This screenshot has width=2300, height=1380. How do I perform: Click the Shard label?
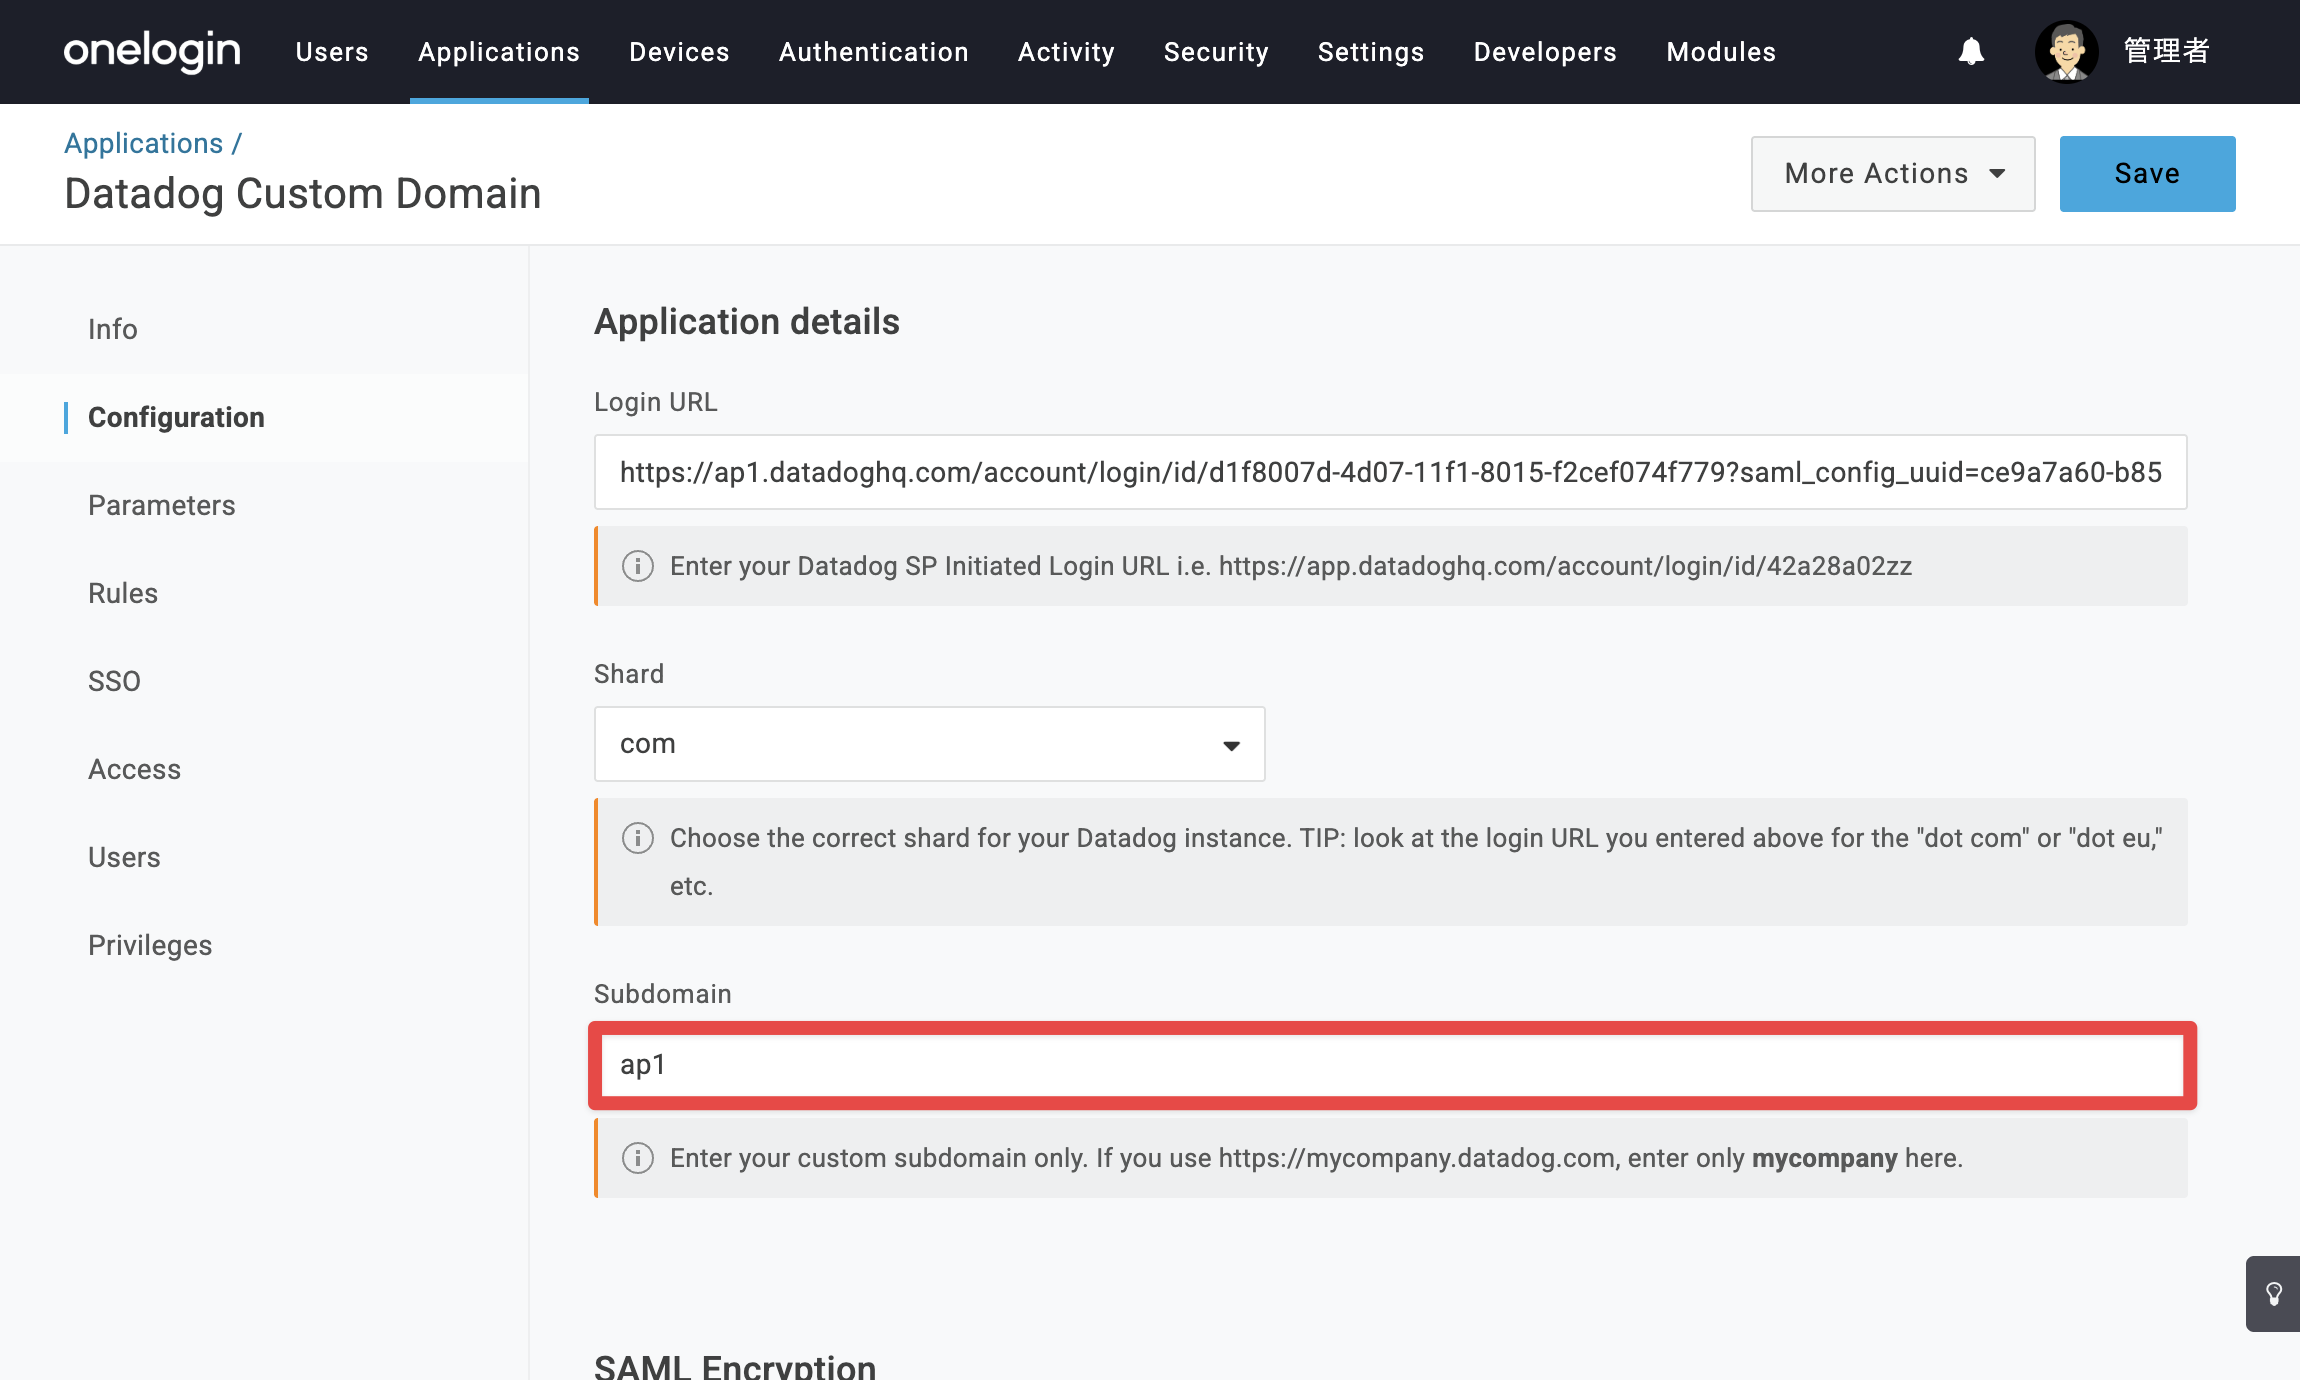point(629,674)
